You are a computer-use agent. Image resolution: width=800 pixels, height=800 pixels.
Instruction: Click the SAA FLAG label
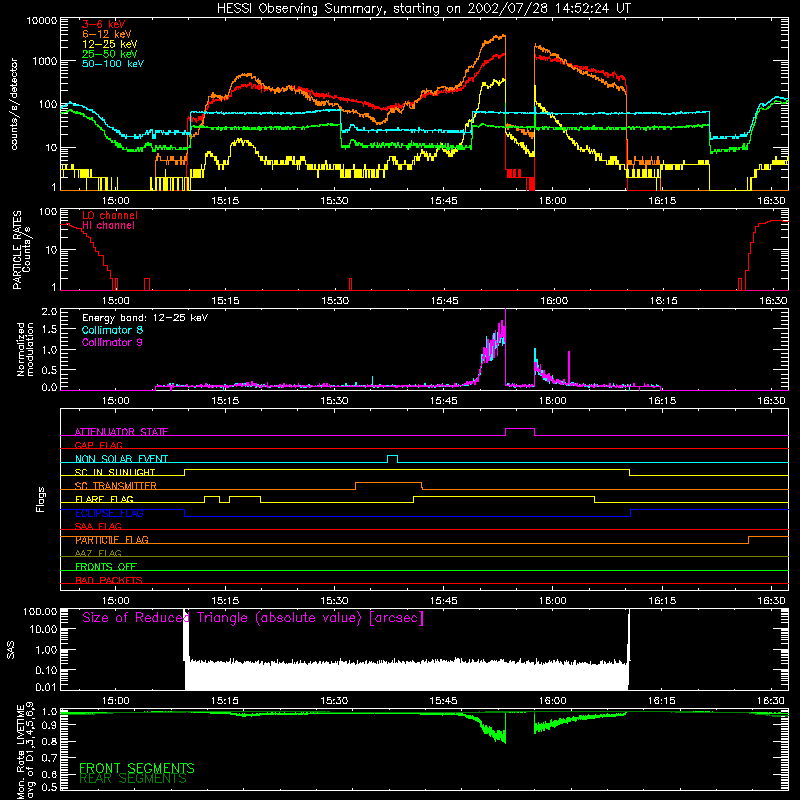tap(98, 526)
